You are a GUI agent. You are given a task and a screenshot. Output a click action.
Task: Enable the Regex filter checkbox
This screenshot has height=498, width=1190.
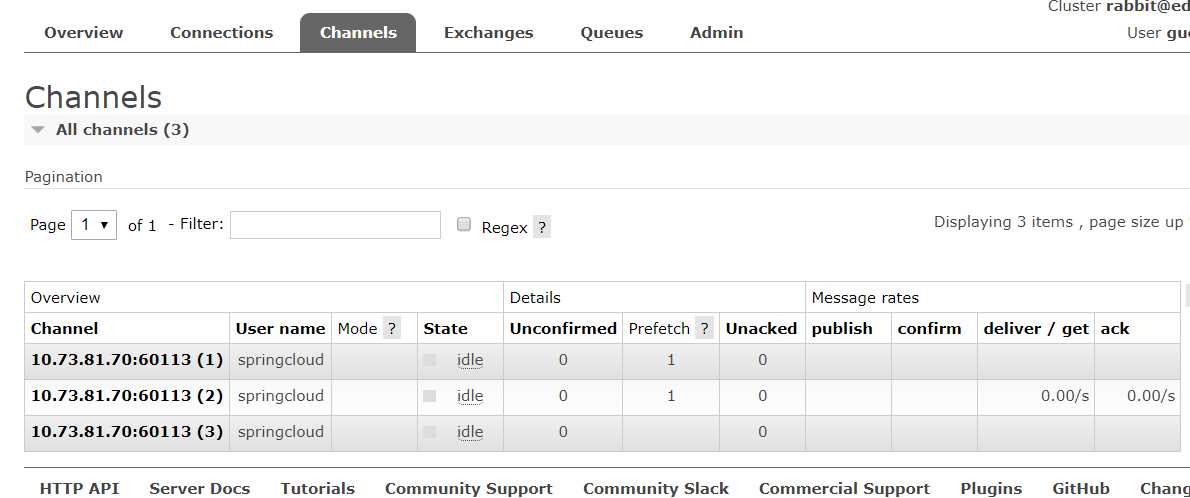(x=464, y=225)
